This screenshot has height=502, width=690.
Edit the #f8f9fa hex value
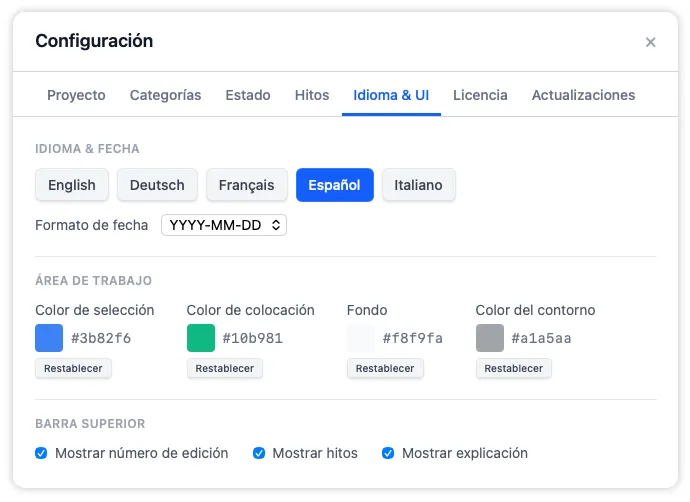[x=413, y=338]
